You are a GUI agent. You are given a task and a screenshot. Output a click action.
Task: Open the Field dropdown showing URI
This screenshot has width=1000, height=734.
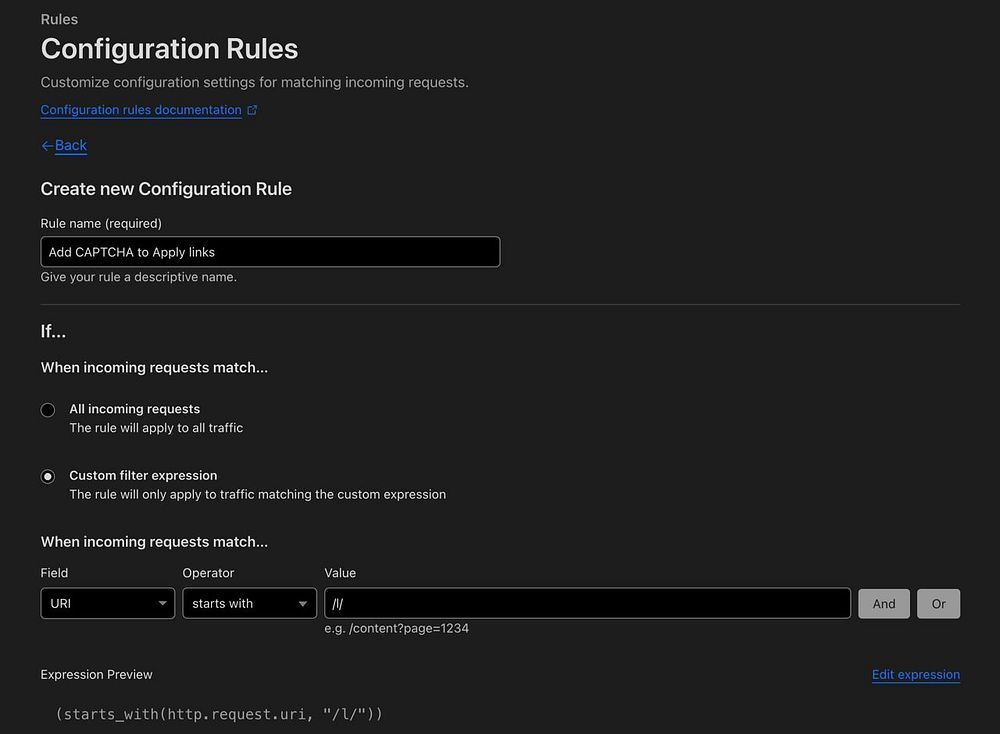107,604
